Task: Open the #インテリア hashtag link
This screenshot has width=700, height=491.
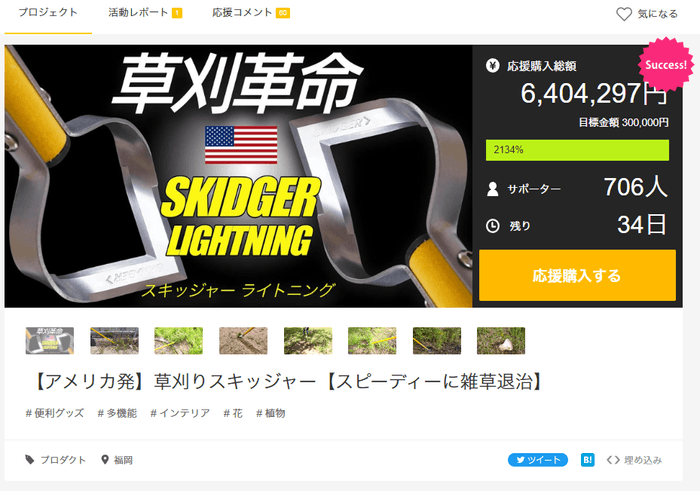Action: tap(180, 413)
